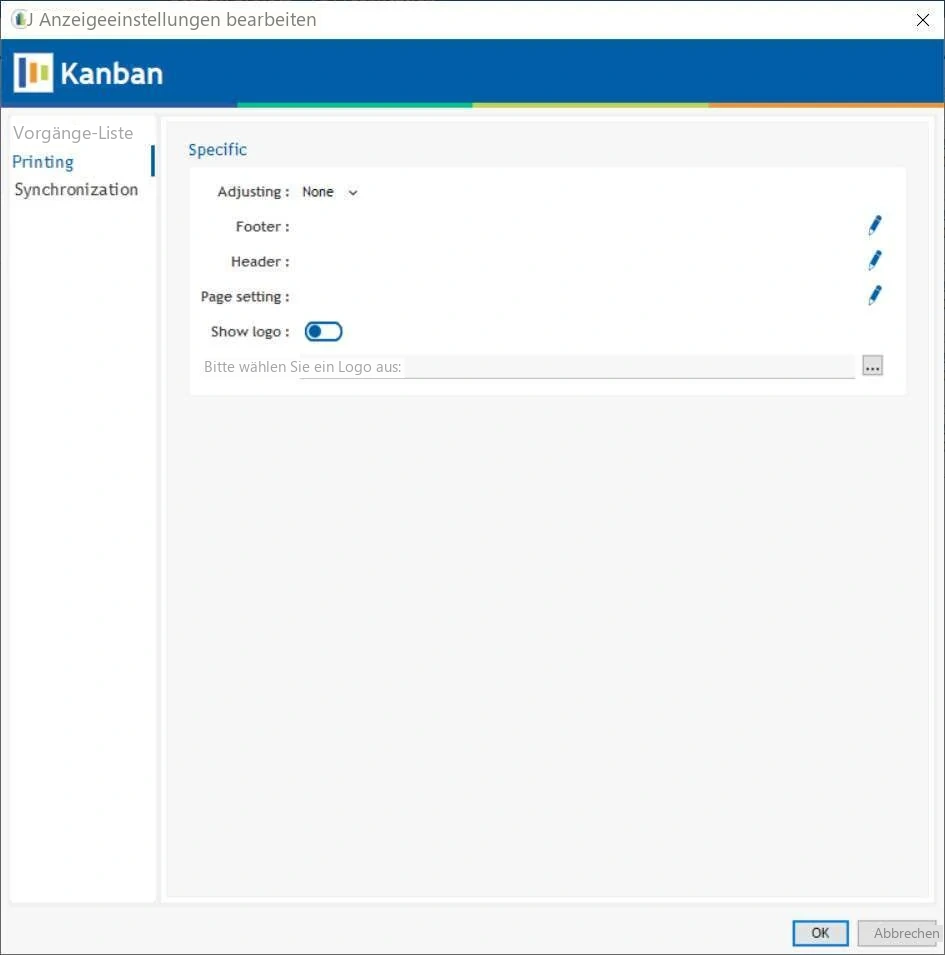
Task: Click the Kanban logo icon in banner
Action: pyautogui.click(x=33, y=73)
